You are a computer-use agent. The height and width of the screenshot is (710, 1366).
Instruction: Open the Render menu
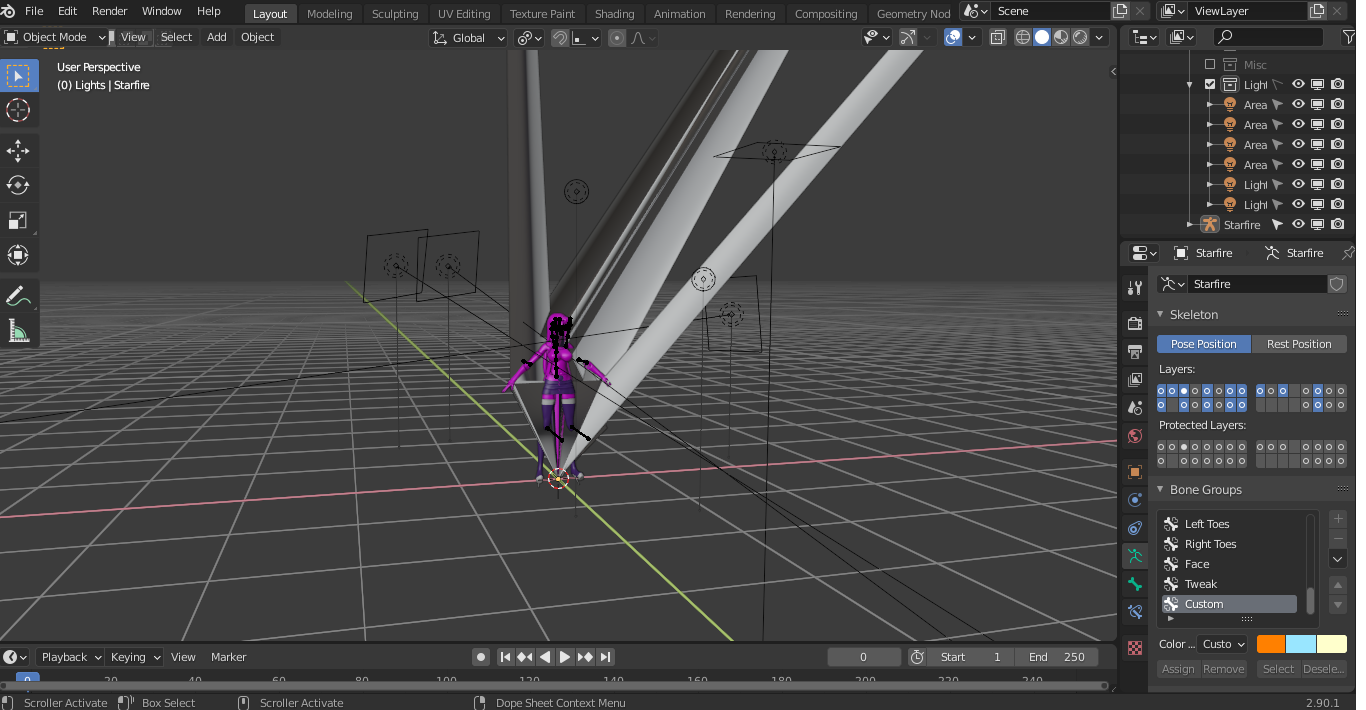tap(109, 11)
